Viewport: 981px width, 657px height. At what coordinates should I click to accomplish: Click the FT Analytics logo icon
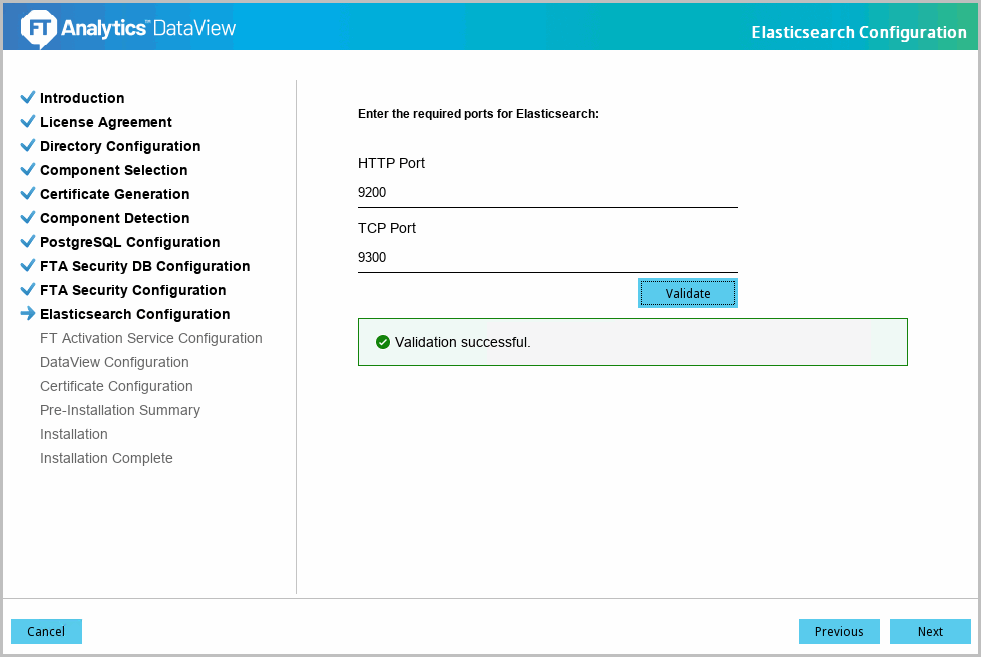(39, 29)
